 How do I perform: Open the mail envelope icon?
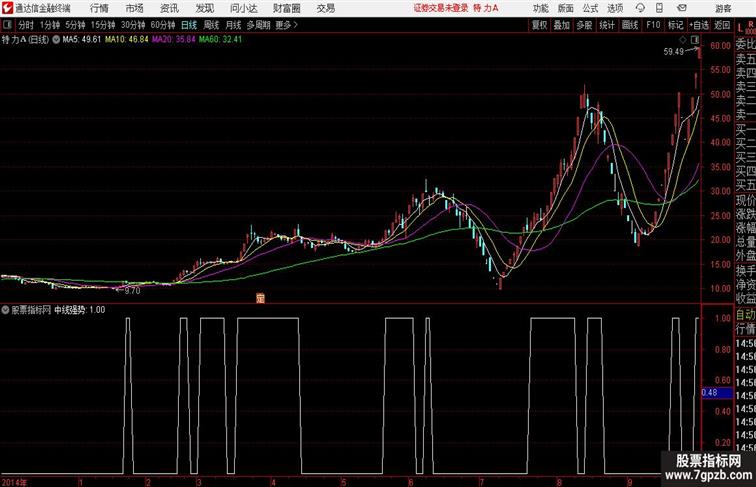[x=682, y=8]
